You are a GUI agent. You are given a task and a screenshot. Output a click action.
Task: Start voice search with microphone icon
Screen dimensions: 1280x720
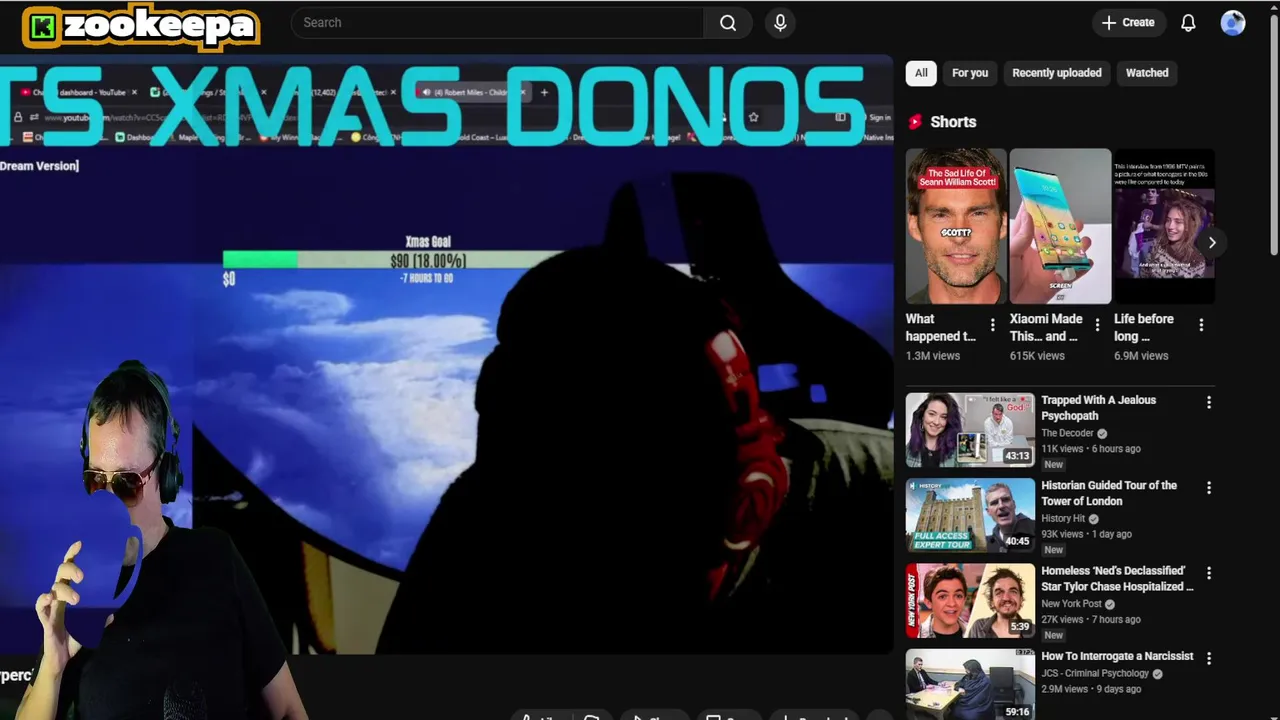pos(781,23)
